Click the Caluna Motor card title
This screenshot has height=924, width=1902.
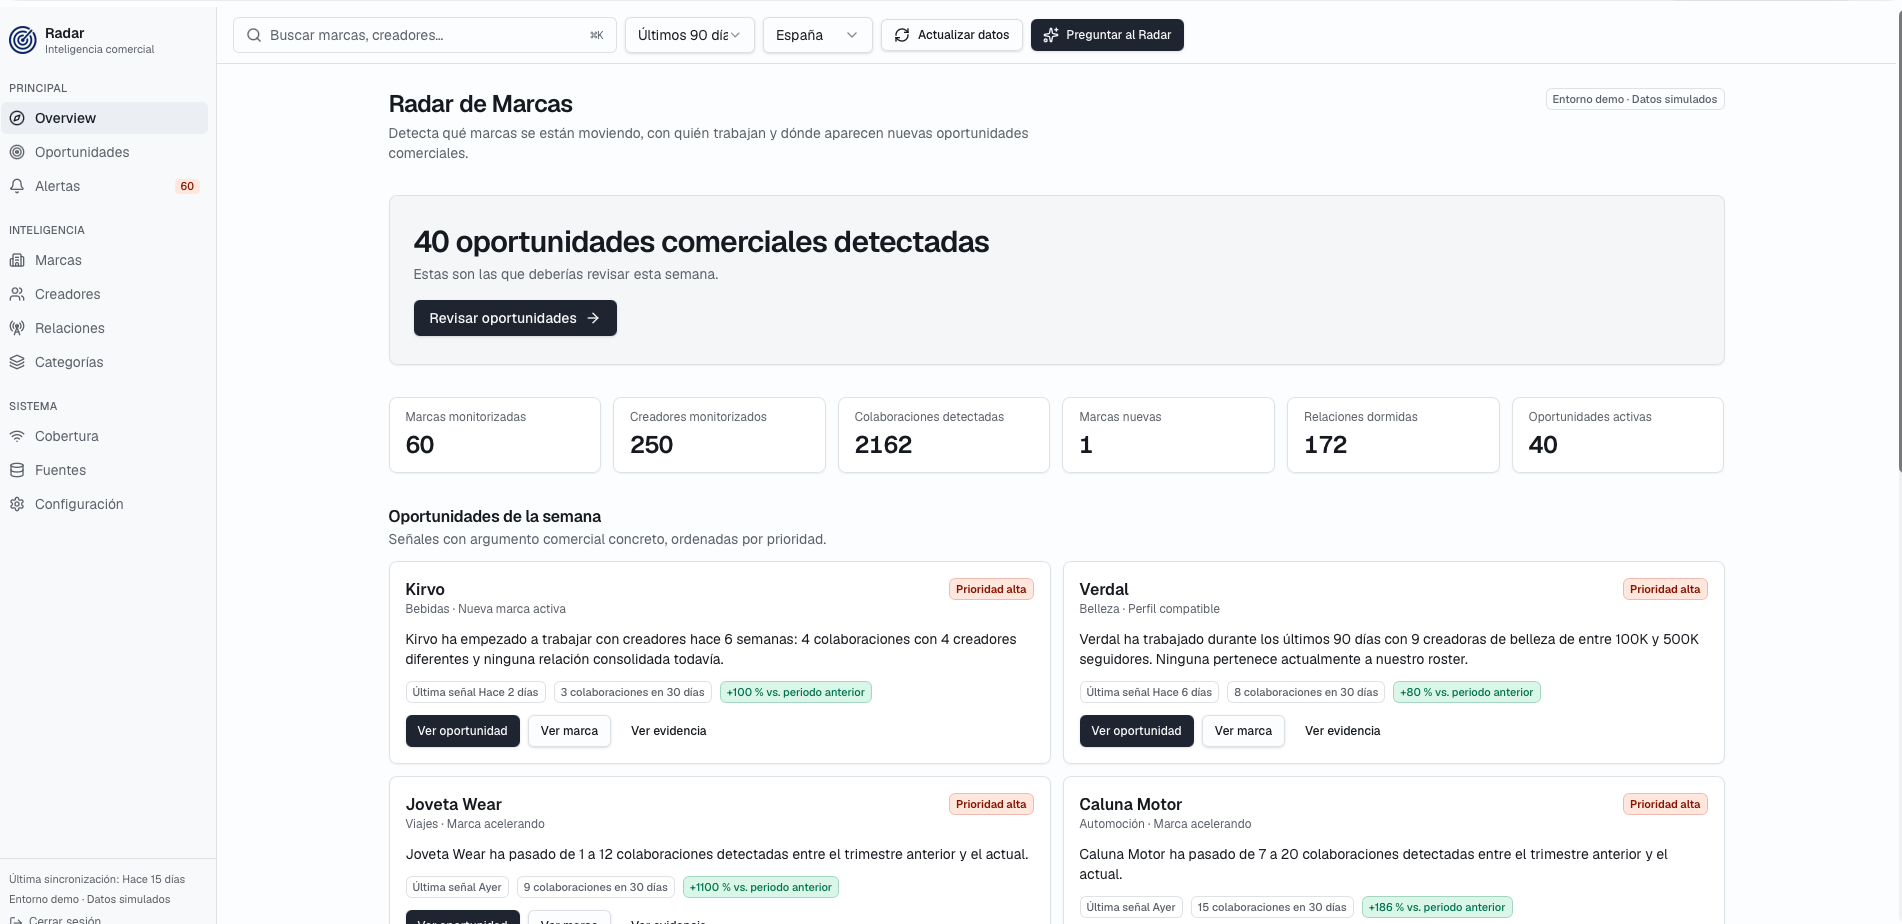(1131, 804)
